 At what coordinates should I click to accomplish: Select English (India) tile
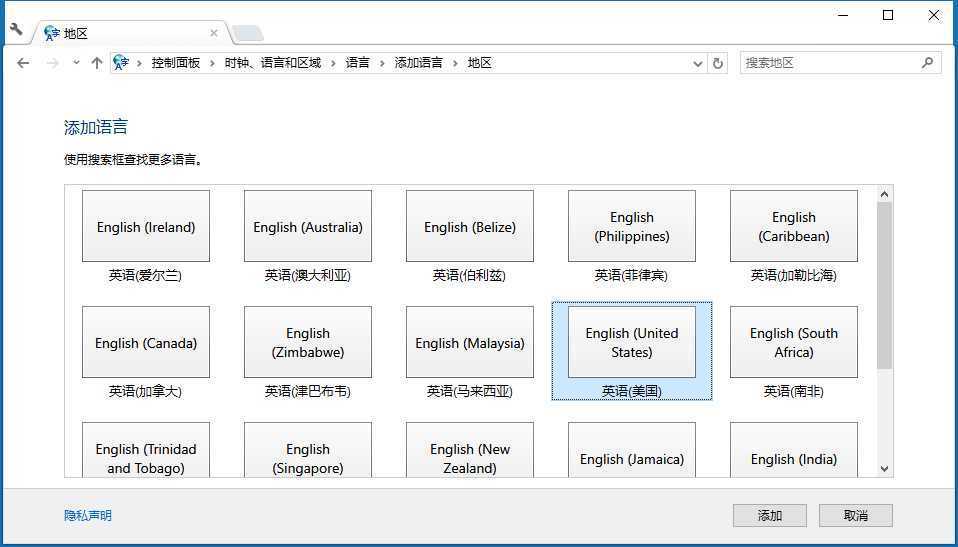pyautogui.click(x=794, y=450)
